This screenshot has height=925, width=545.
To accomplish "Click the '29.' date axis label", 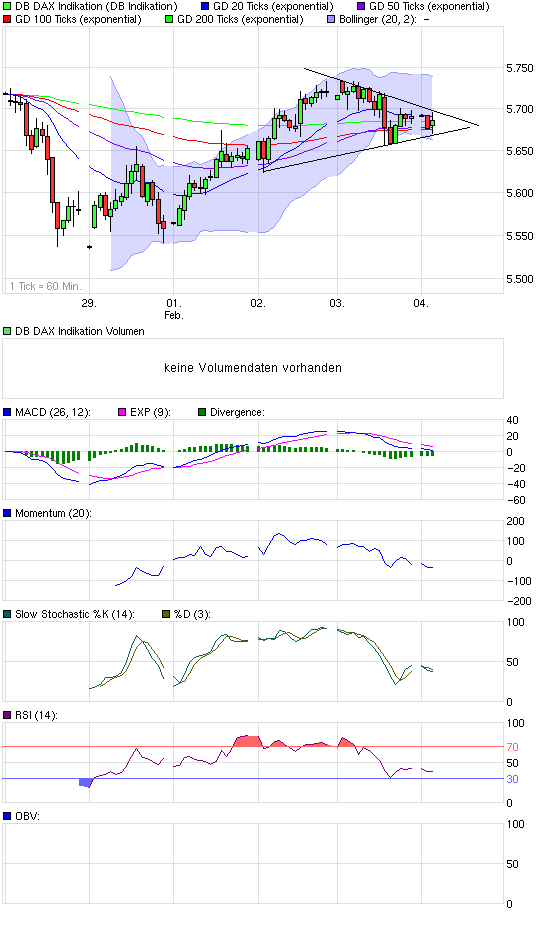I will 88,303.
